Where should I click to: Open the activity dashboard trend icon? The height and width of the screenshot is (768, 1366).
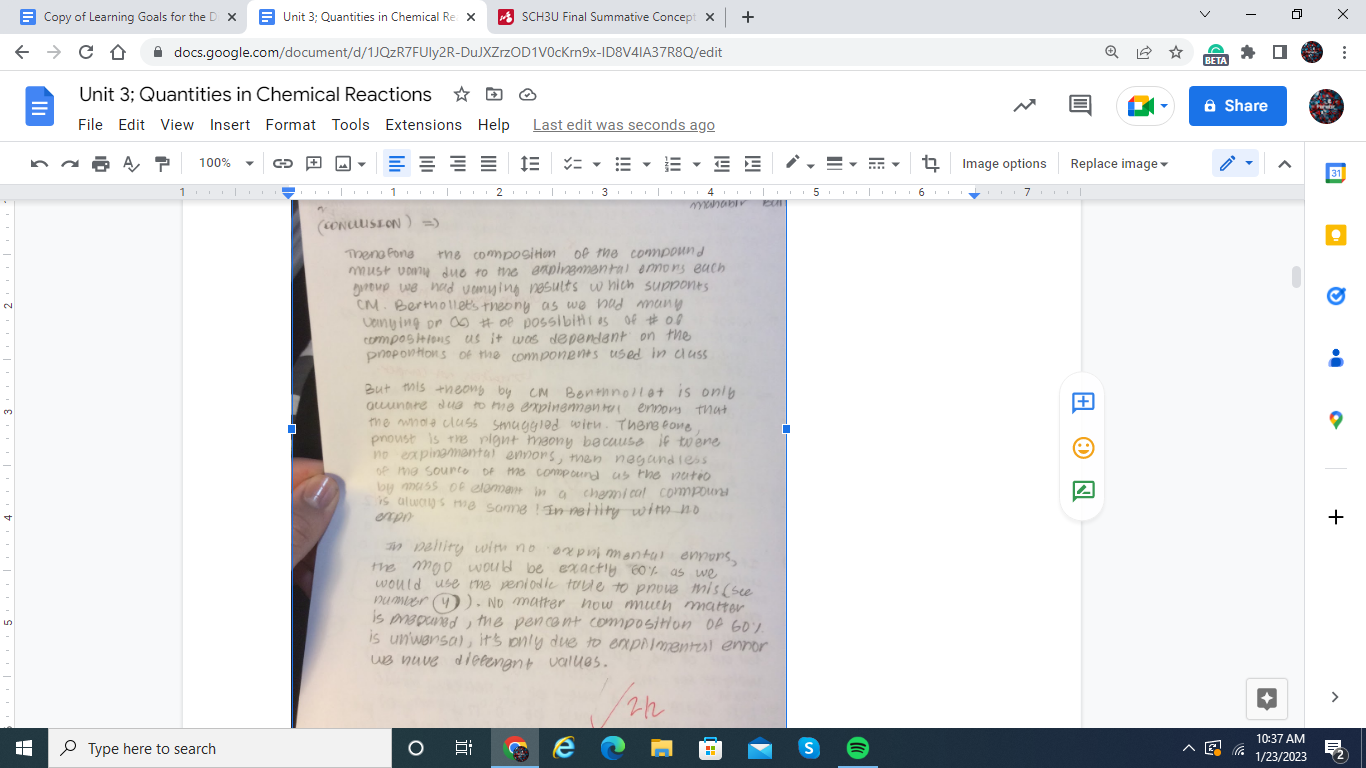(x=1025, y=106)
